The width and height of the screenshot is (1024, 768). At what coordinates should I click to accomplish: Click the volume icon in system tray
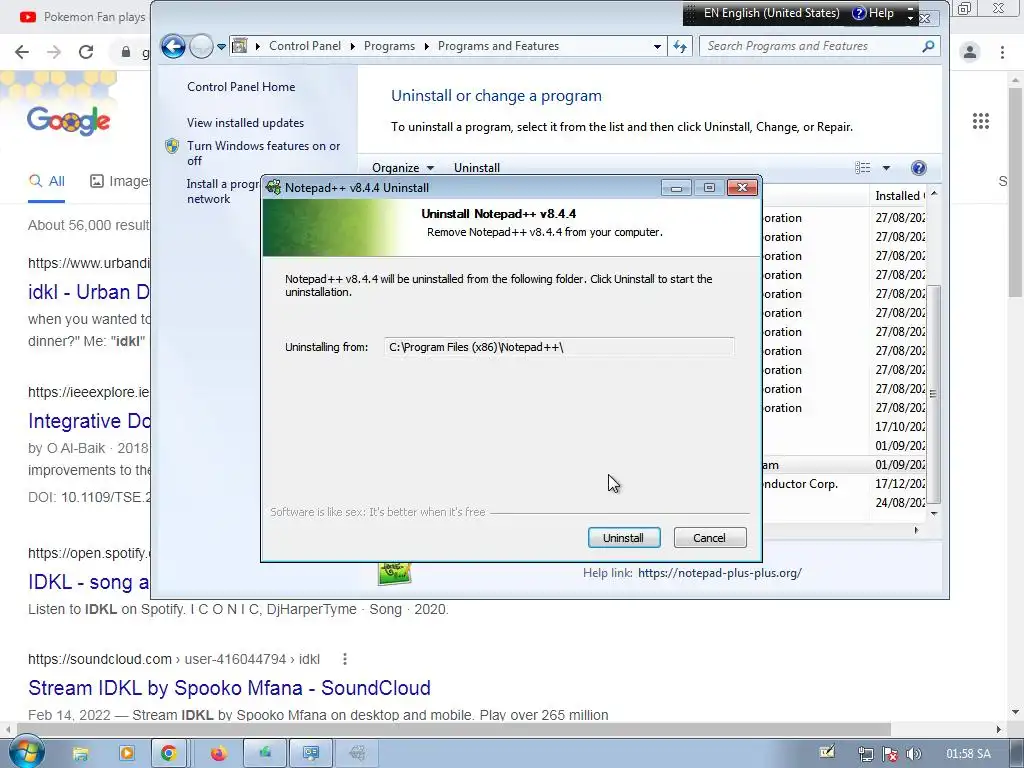pos(913,754)
